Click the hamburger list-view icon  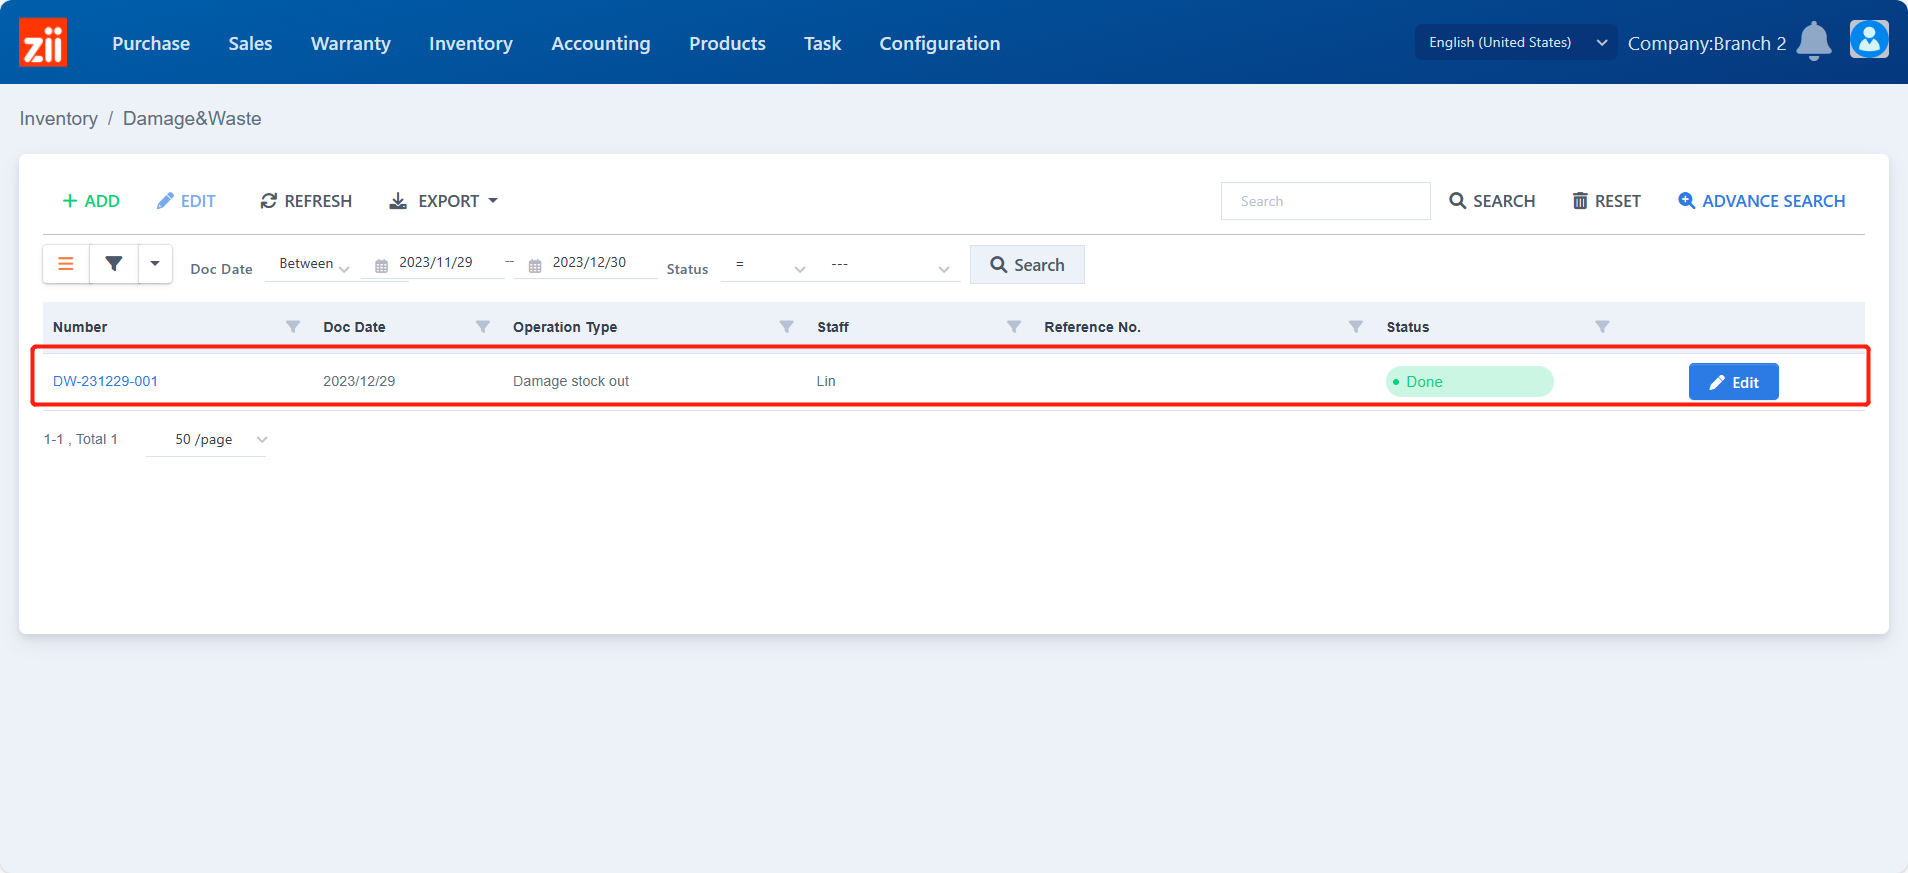(x=66, y=264)
